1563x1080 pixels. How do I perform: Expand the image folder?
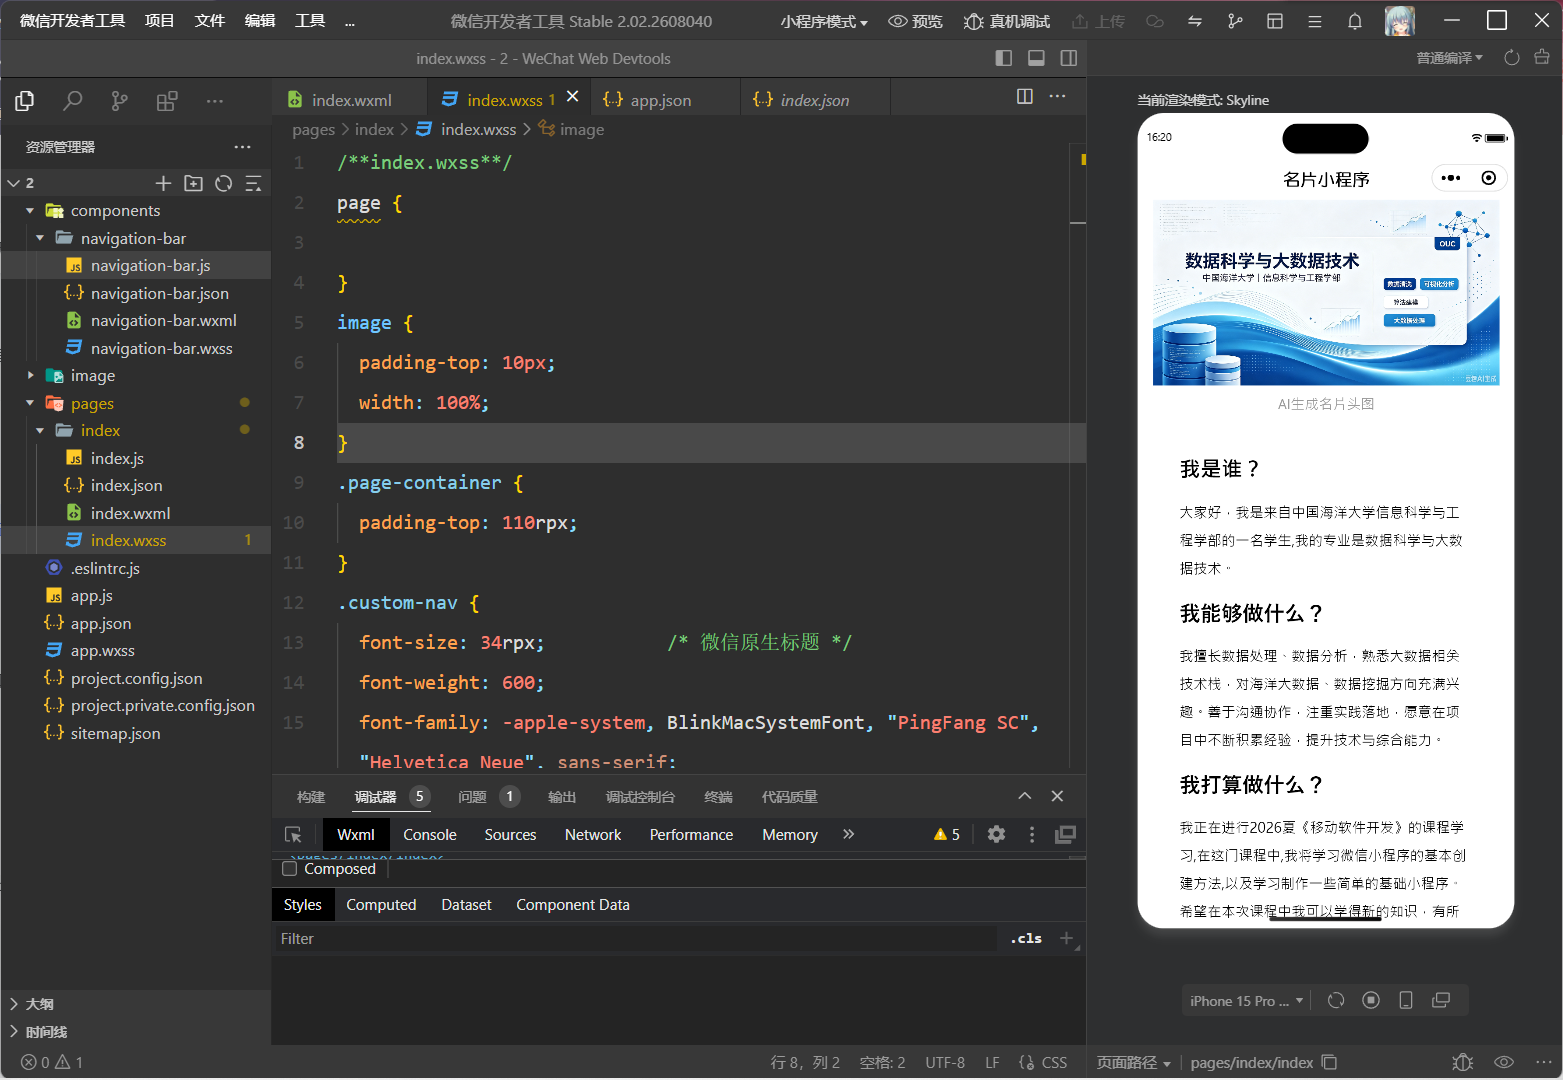[30, 376]
